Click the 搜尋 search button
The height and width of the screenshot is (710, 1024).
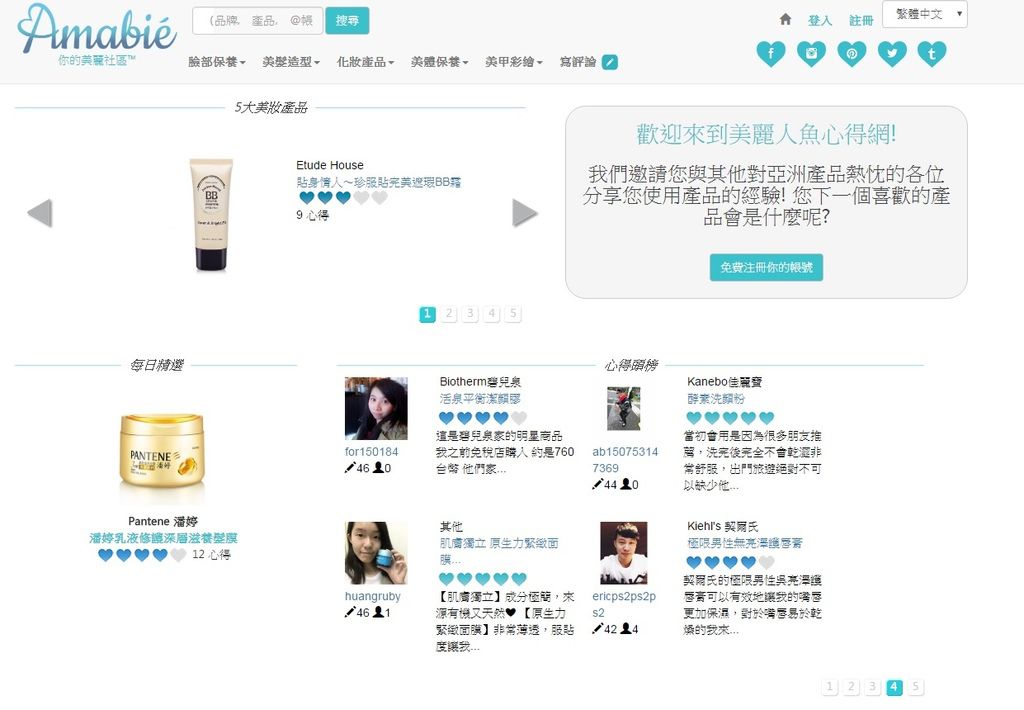click(347, 20)
